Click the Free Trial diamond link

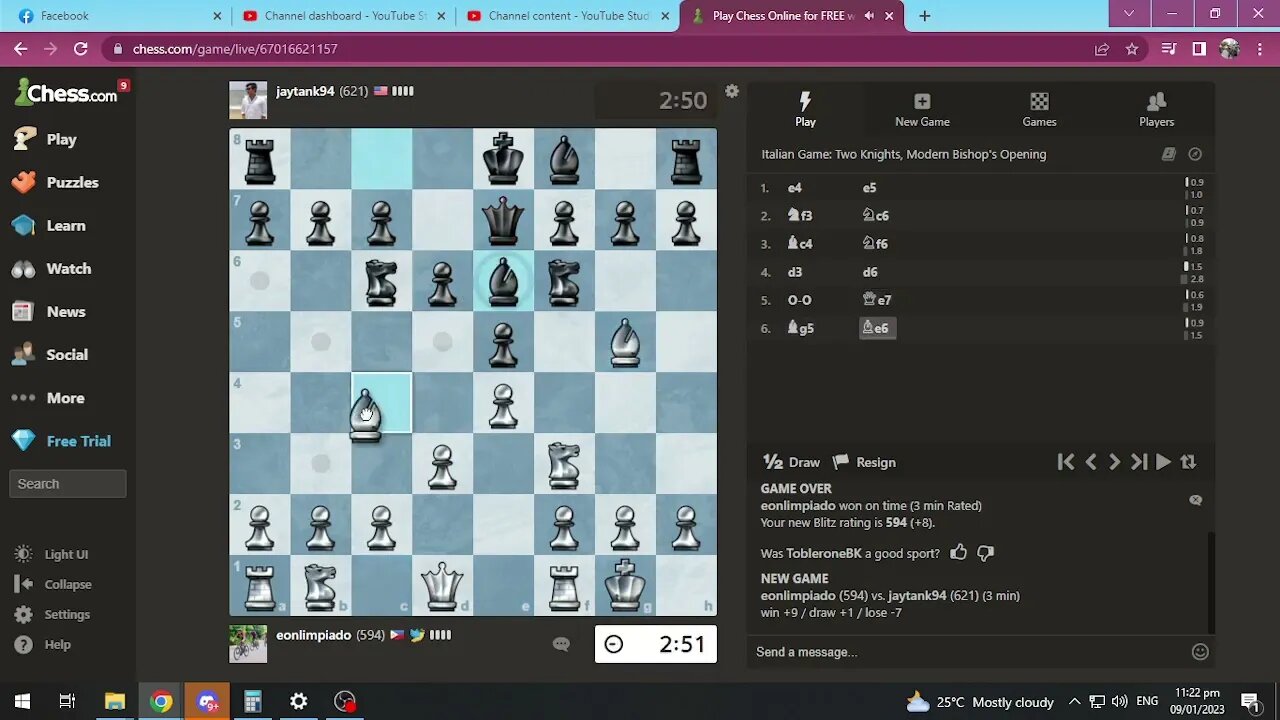[61, 440]
